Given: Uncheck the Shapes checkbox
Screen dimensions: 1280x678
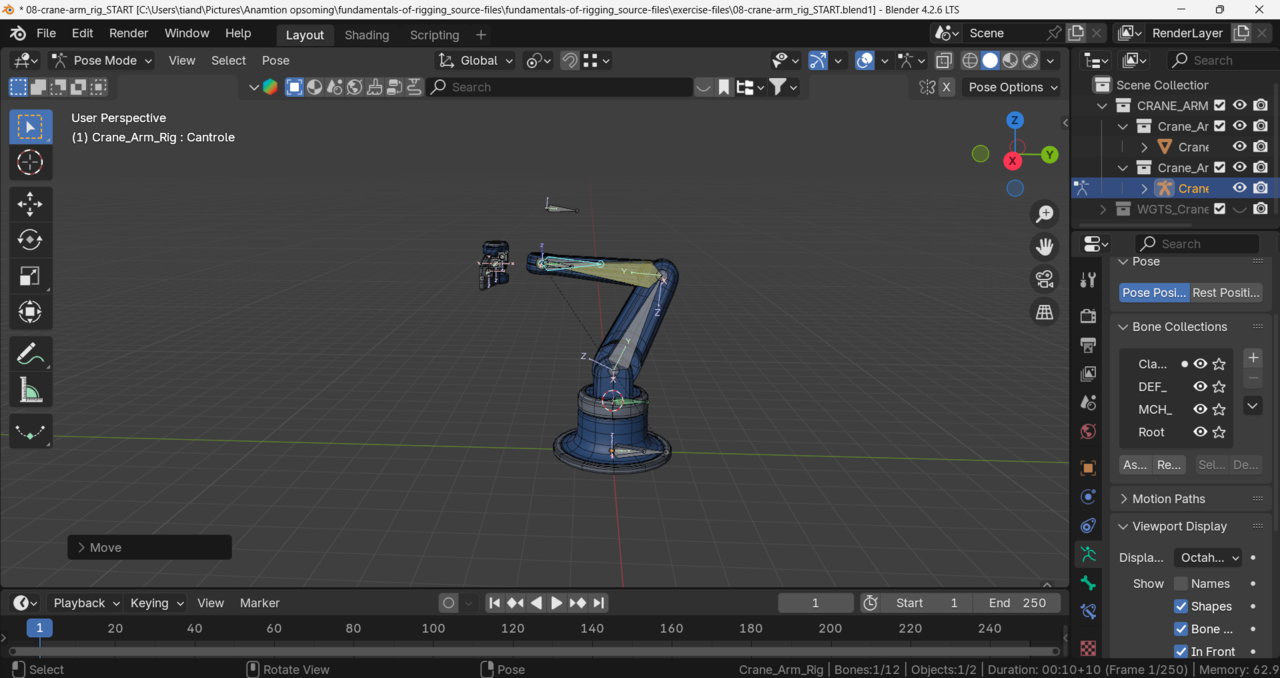Looking at the screenshot, I should tap(1181, 607).
